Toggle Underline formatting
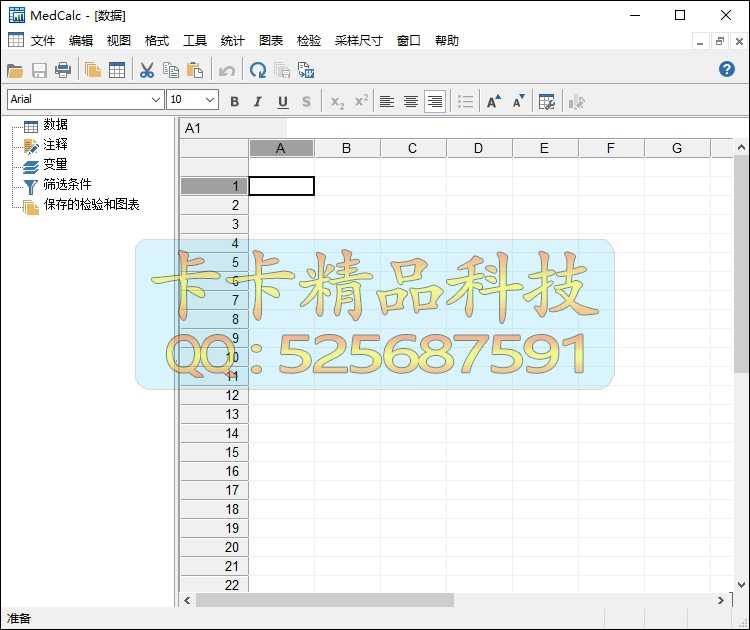 point(283,101)
